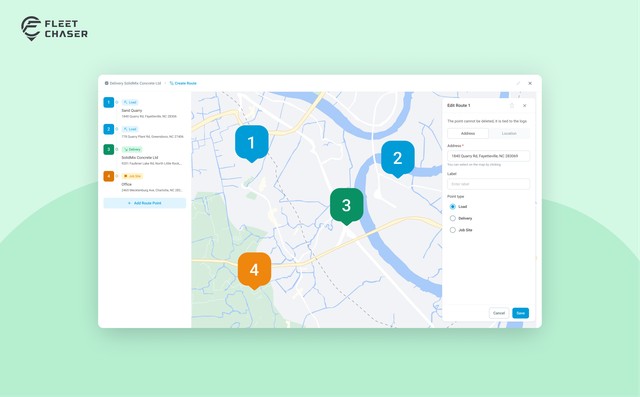Screen dimensions: 640x397
Task: Select map marker number 1
Action: tap(252, 143)
